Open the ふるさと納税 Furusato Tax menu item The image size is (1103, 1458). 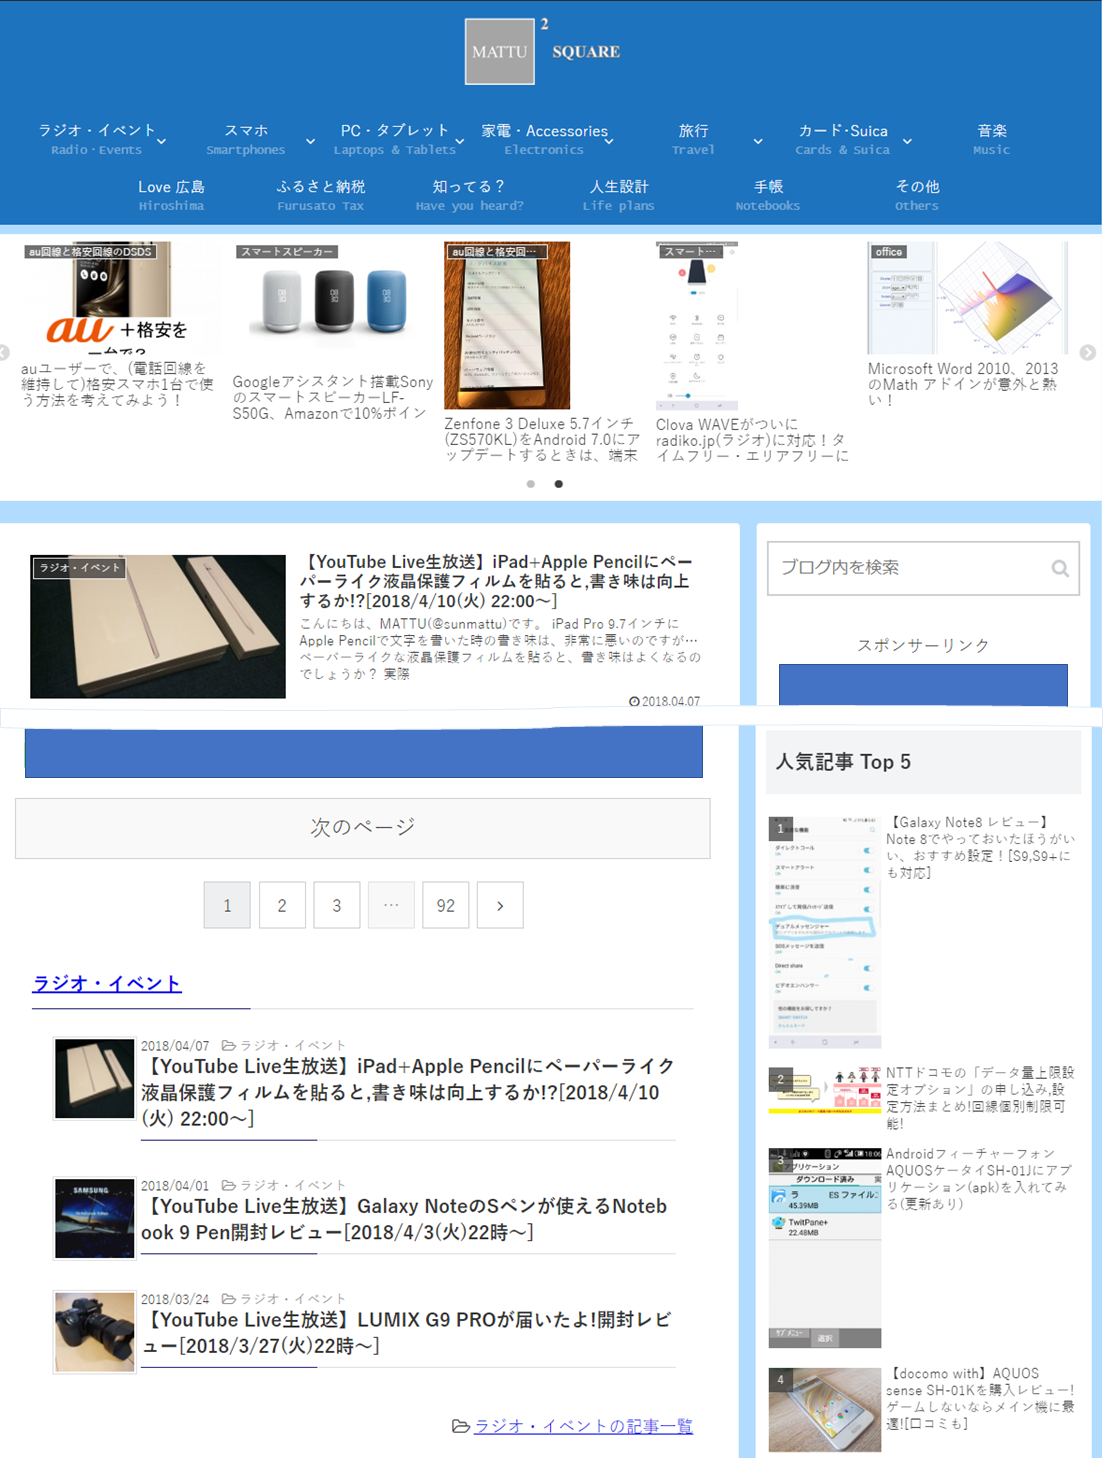click(321, 195)
